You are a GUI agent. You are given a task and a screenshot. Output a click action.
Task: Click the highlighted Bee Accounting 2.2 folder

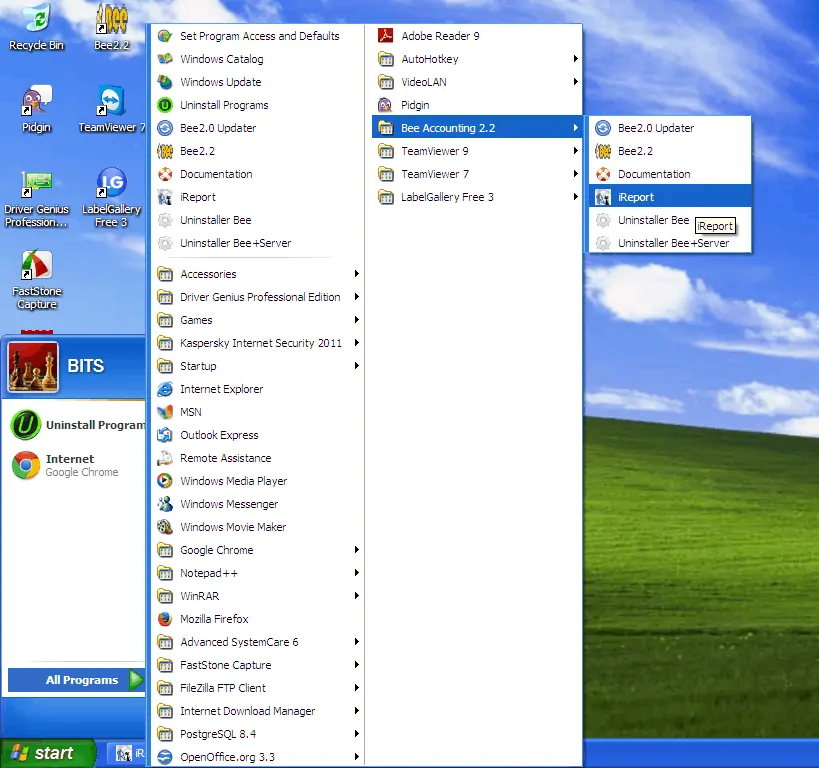476,127
